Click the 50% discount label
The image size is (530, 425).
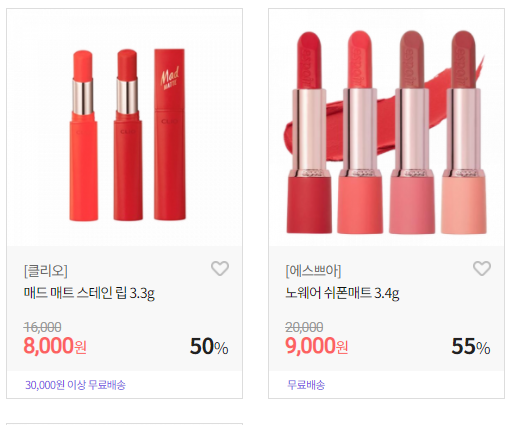[x=209, y=347]
